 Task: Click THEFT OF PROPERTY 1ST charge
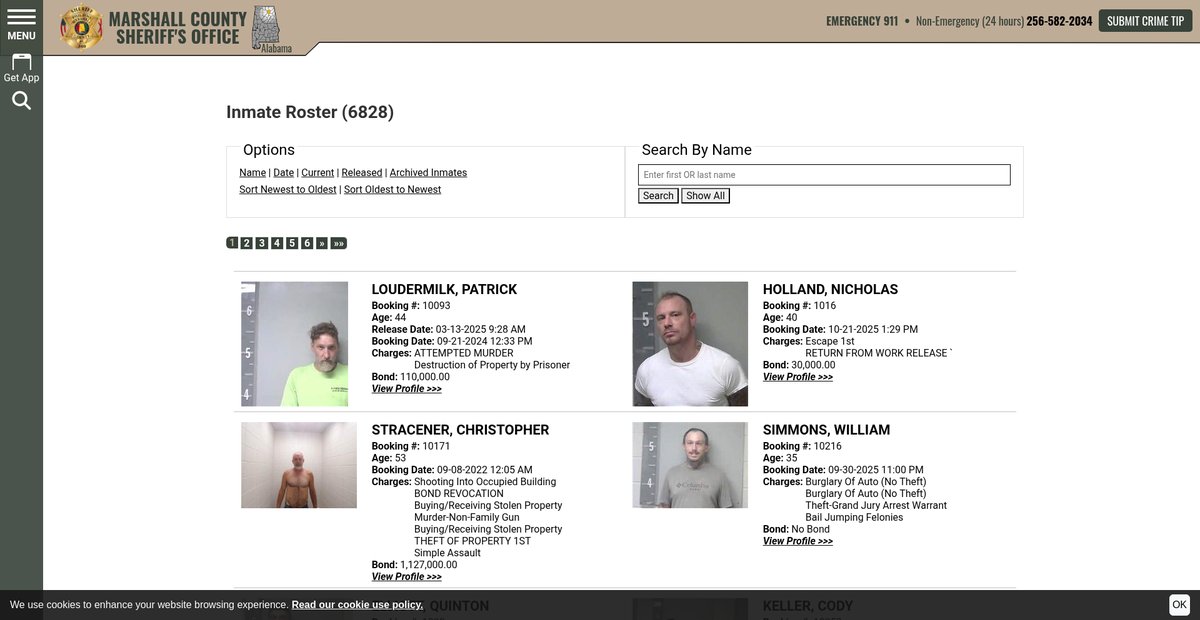(x=473, y=541)
